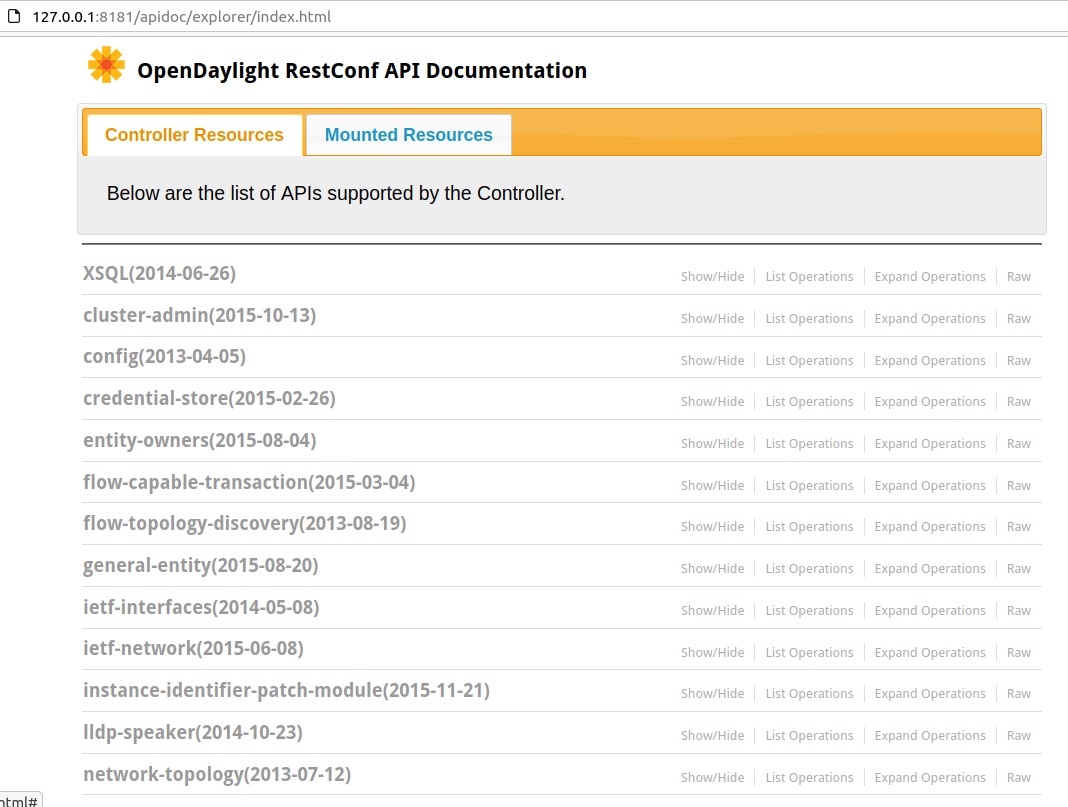1068x807 pixels.
Task: Open entity-owners(2015-08-04) API entry
Action: [200, 441]
